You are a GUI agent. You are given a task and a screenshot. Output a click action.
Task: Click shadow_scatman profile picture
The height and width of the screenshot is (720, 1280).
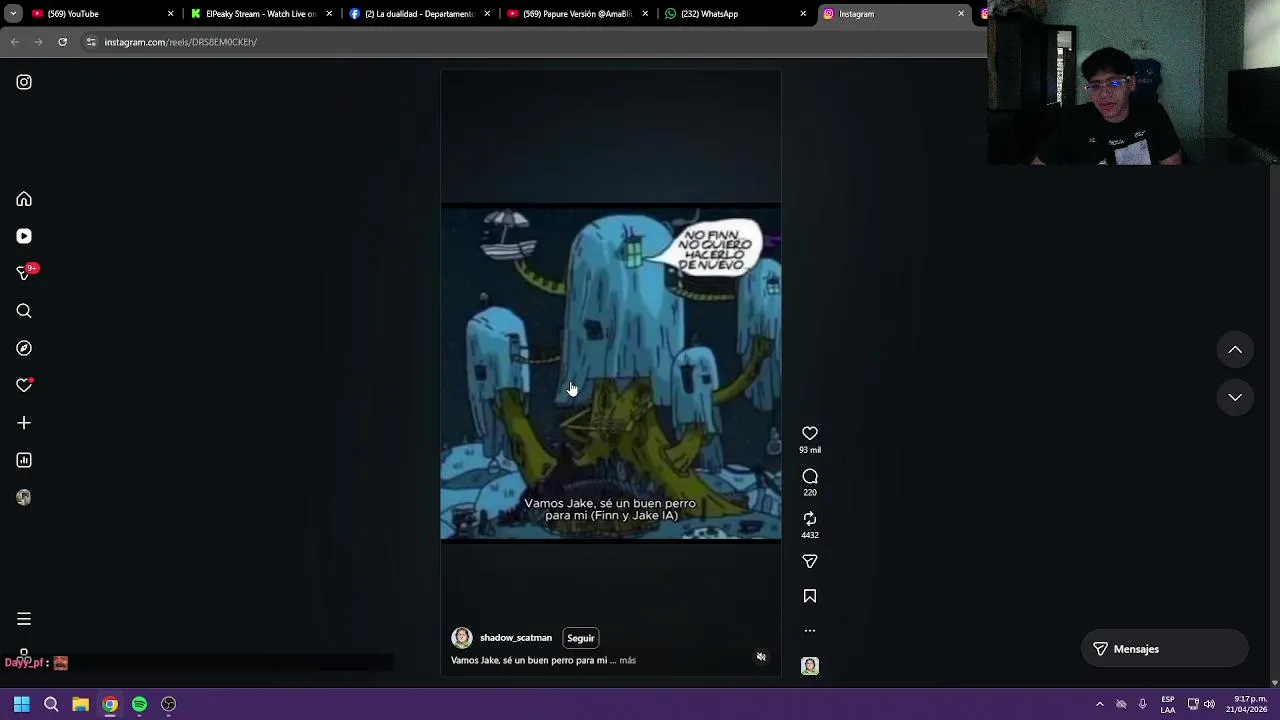point(462,638)
